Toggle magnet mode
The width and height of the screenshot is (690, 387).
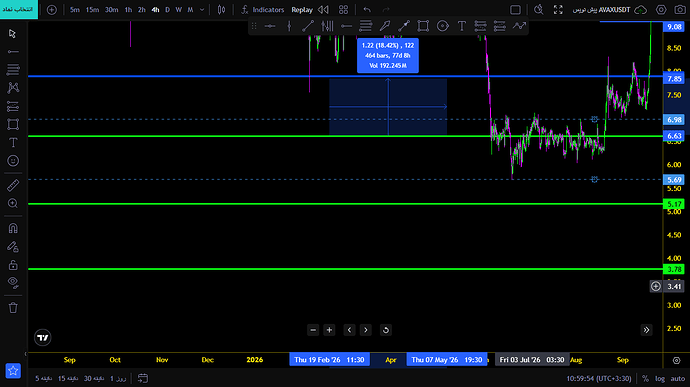tap(13, 228)
